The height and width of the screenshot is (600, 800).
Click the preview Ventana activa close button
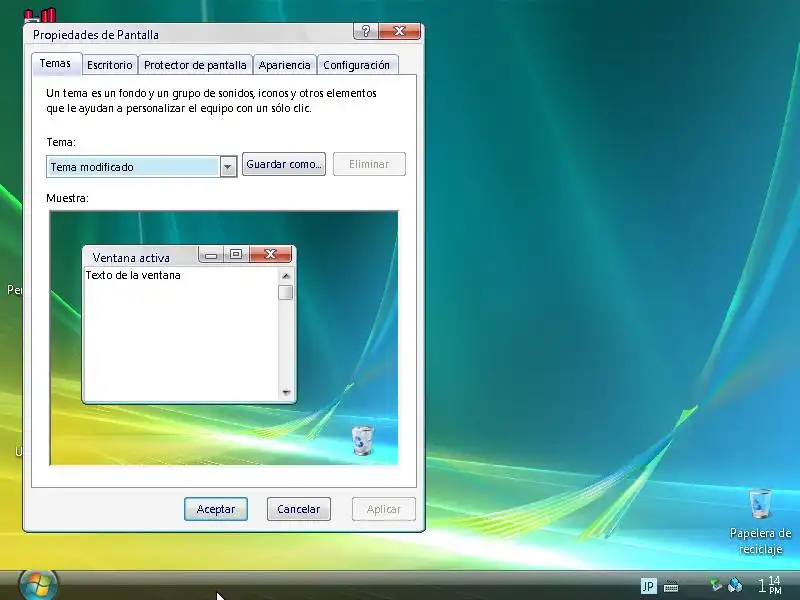click(x=270, y=254)
